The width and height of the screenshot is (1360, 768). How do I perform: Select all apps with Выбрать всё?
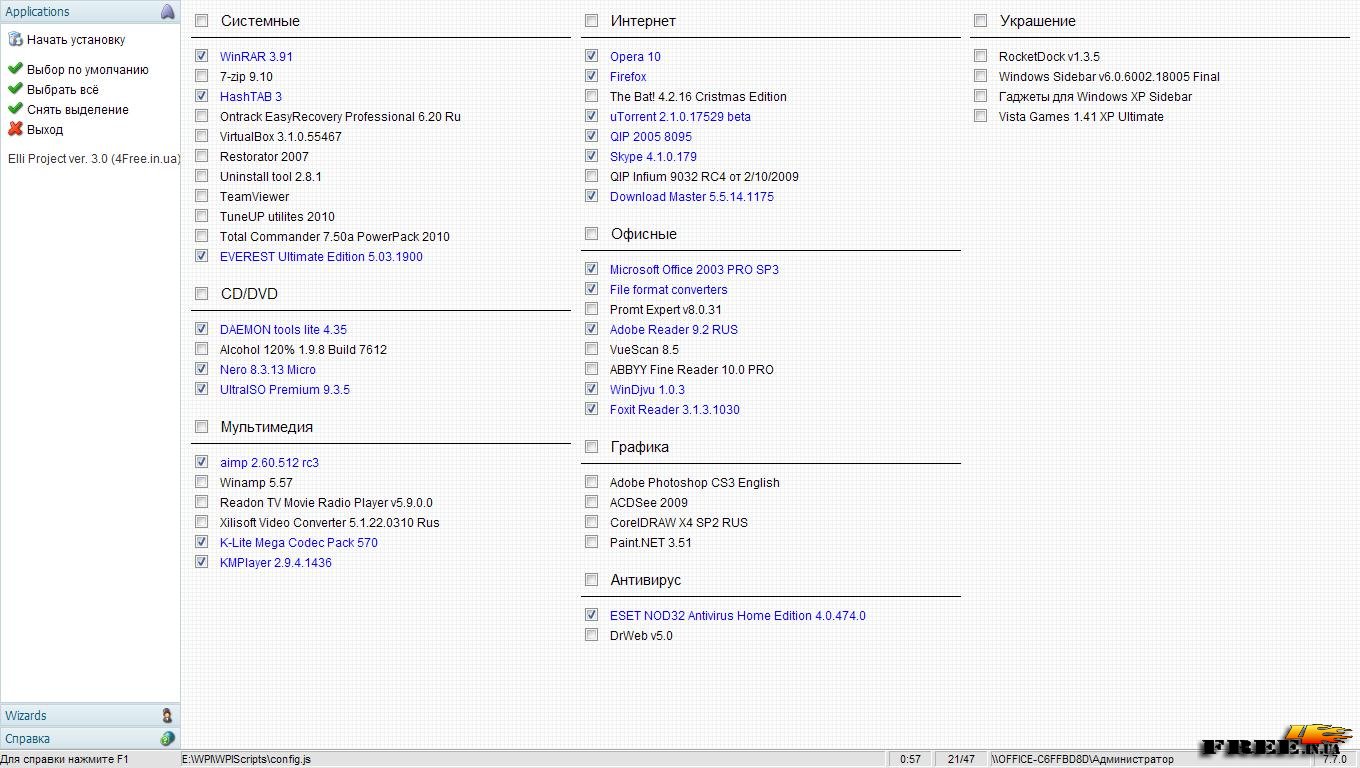pyautogui.click(x=63, y=90)
